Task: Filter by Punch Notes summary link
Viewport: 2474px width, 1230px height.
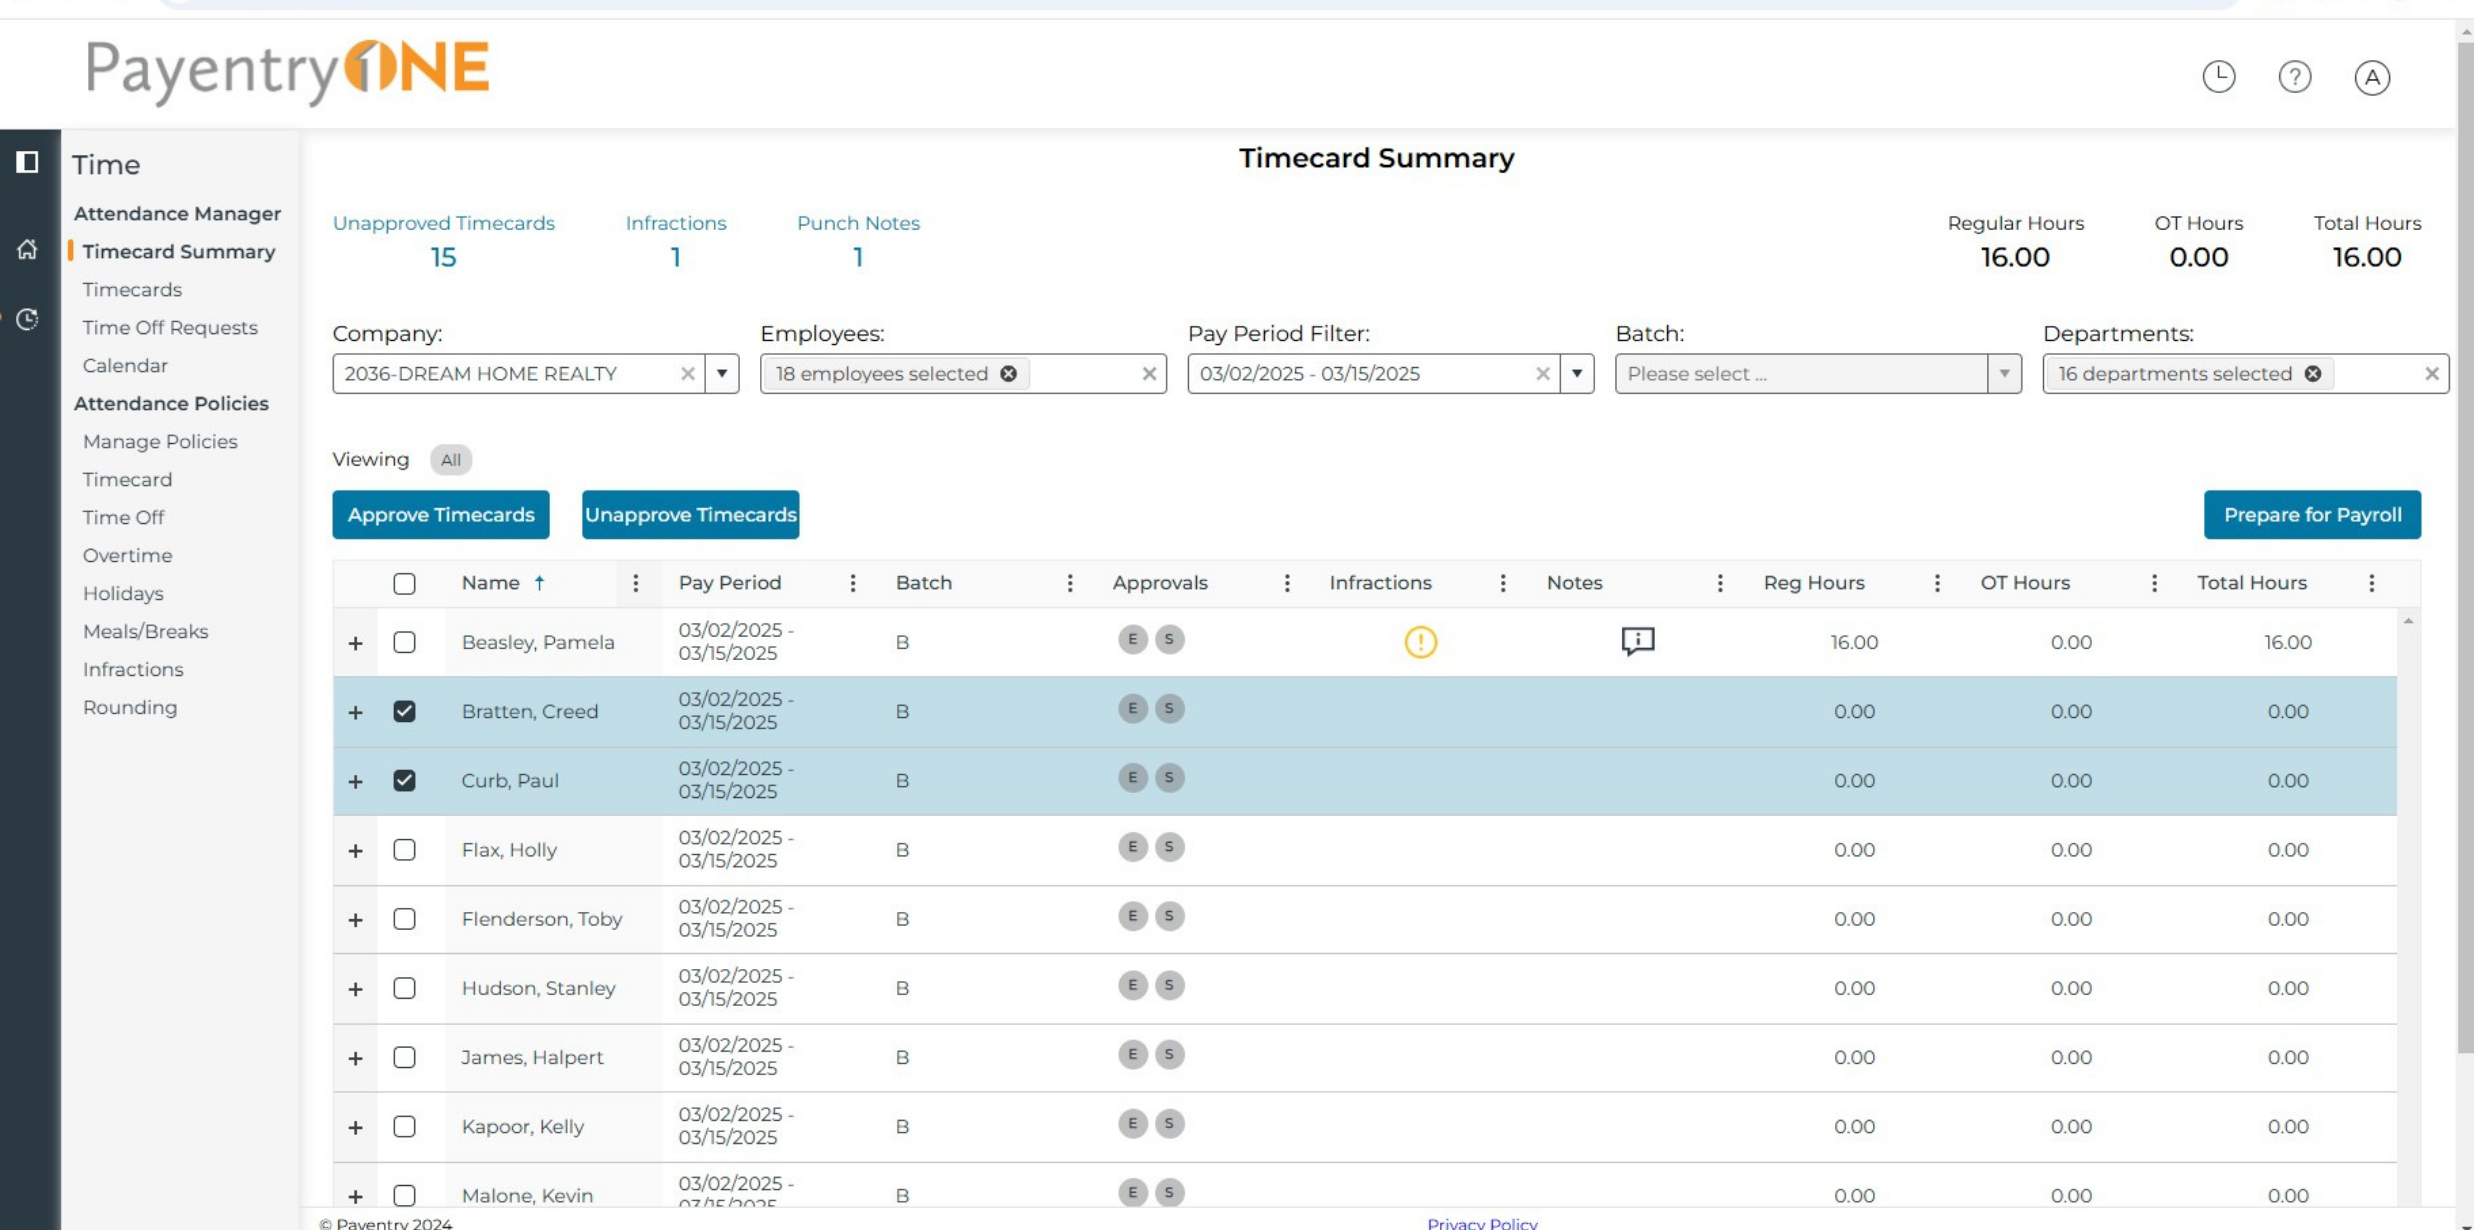Action: point(858,241)
